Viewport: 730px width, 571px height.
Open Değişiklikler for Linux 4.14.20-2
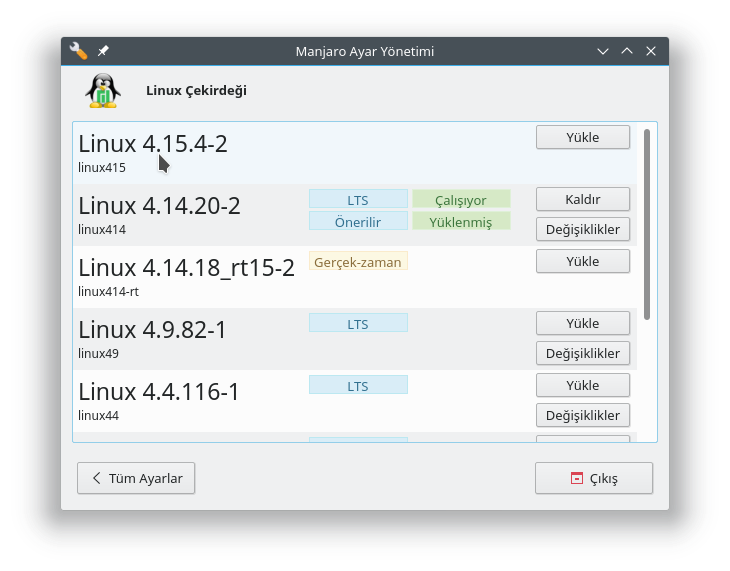click(583, 229)
